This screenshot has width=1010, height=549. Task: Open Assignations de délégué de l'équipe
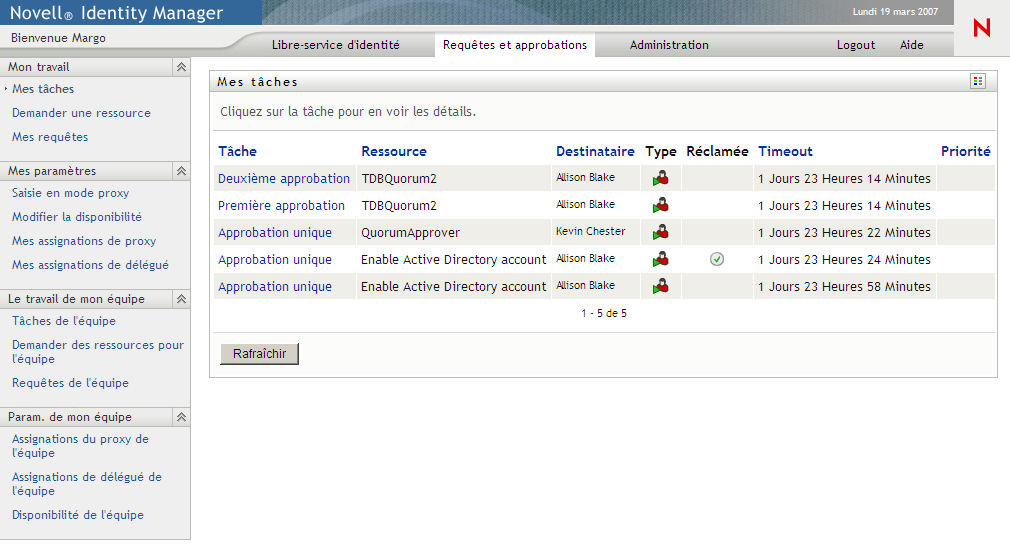pos(87,484)
